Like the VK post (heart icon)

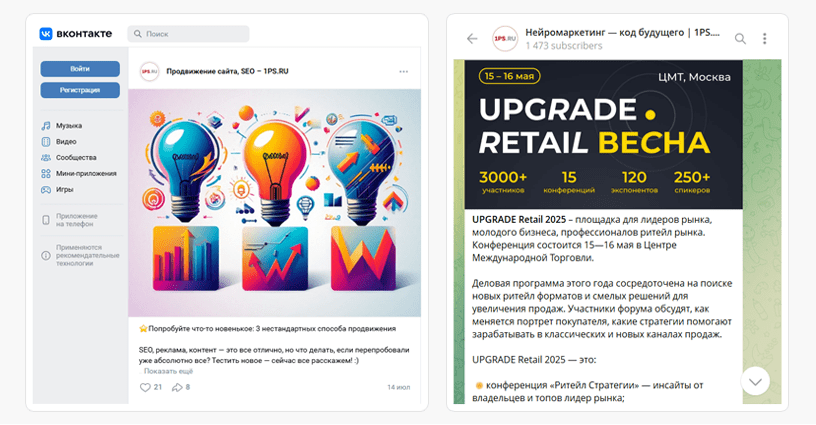pos(145,388)
